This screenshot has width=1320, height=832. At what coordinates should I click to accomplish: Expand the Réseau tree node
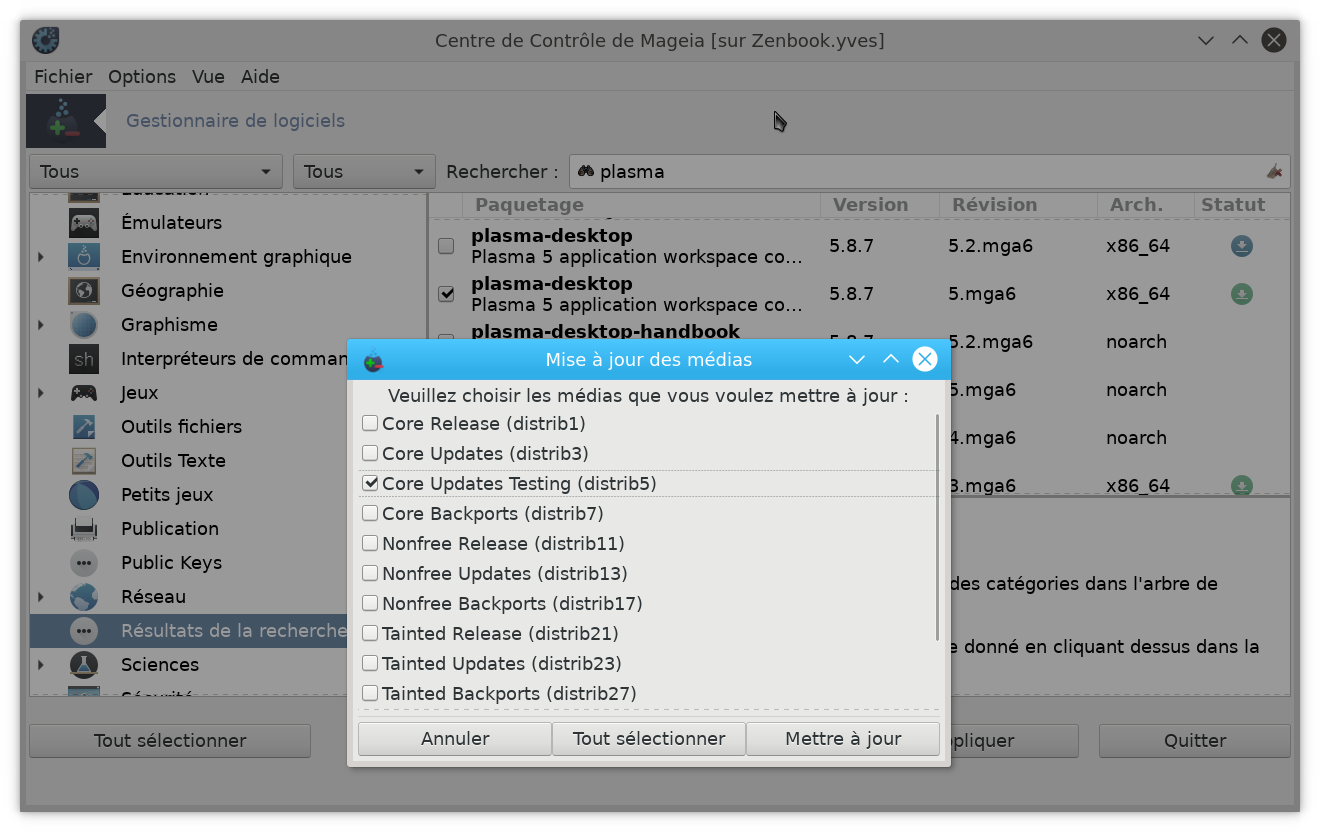pos(41,597)
